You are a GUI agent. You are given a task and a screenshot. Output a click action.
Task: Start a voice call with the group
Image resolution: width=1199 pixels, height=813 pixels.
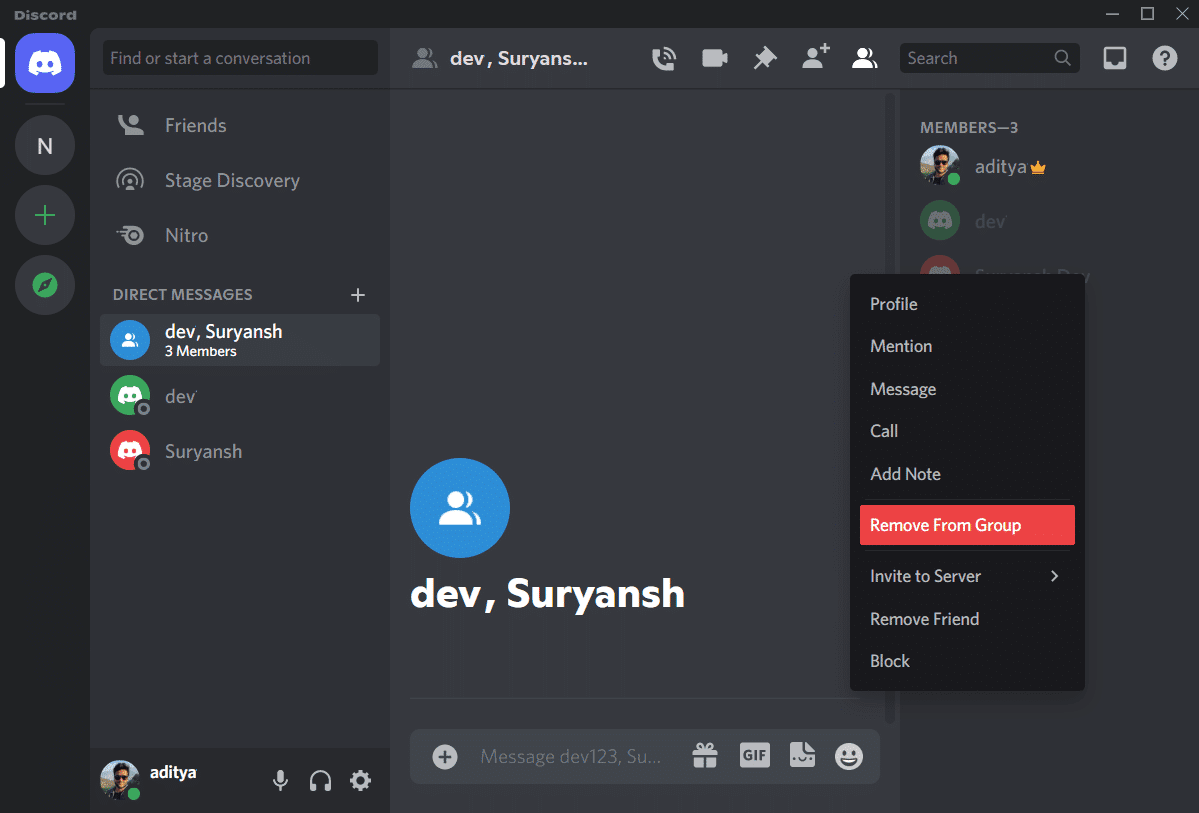663,57
